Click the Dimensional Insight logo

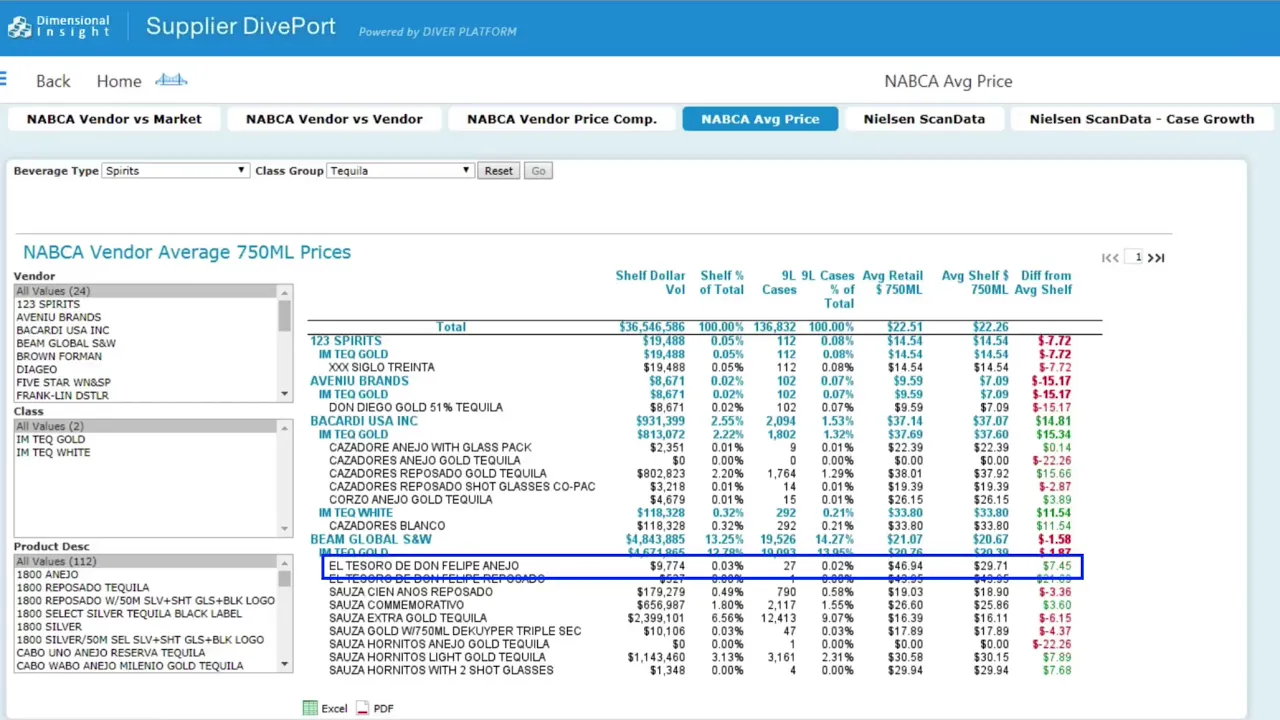click(x=59, y=27)
